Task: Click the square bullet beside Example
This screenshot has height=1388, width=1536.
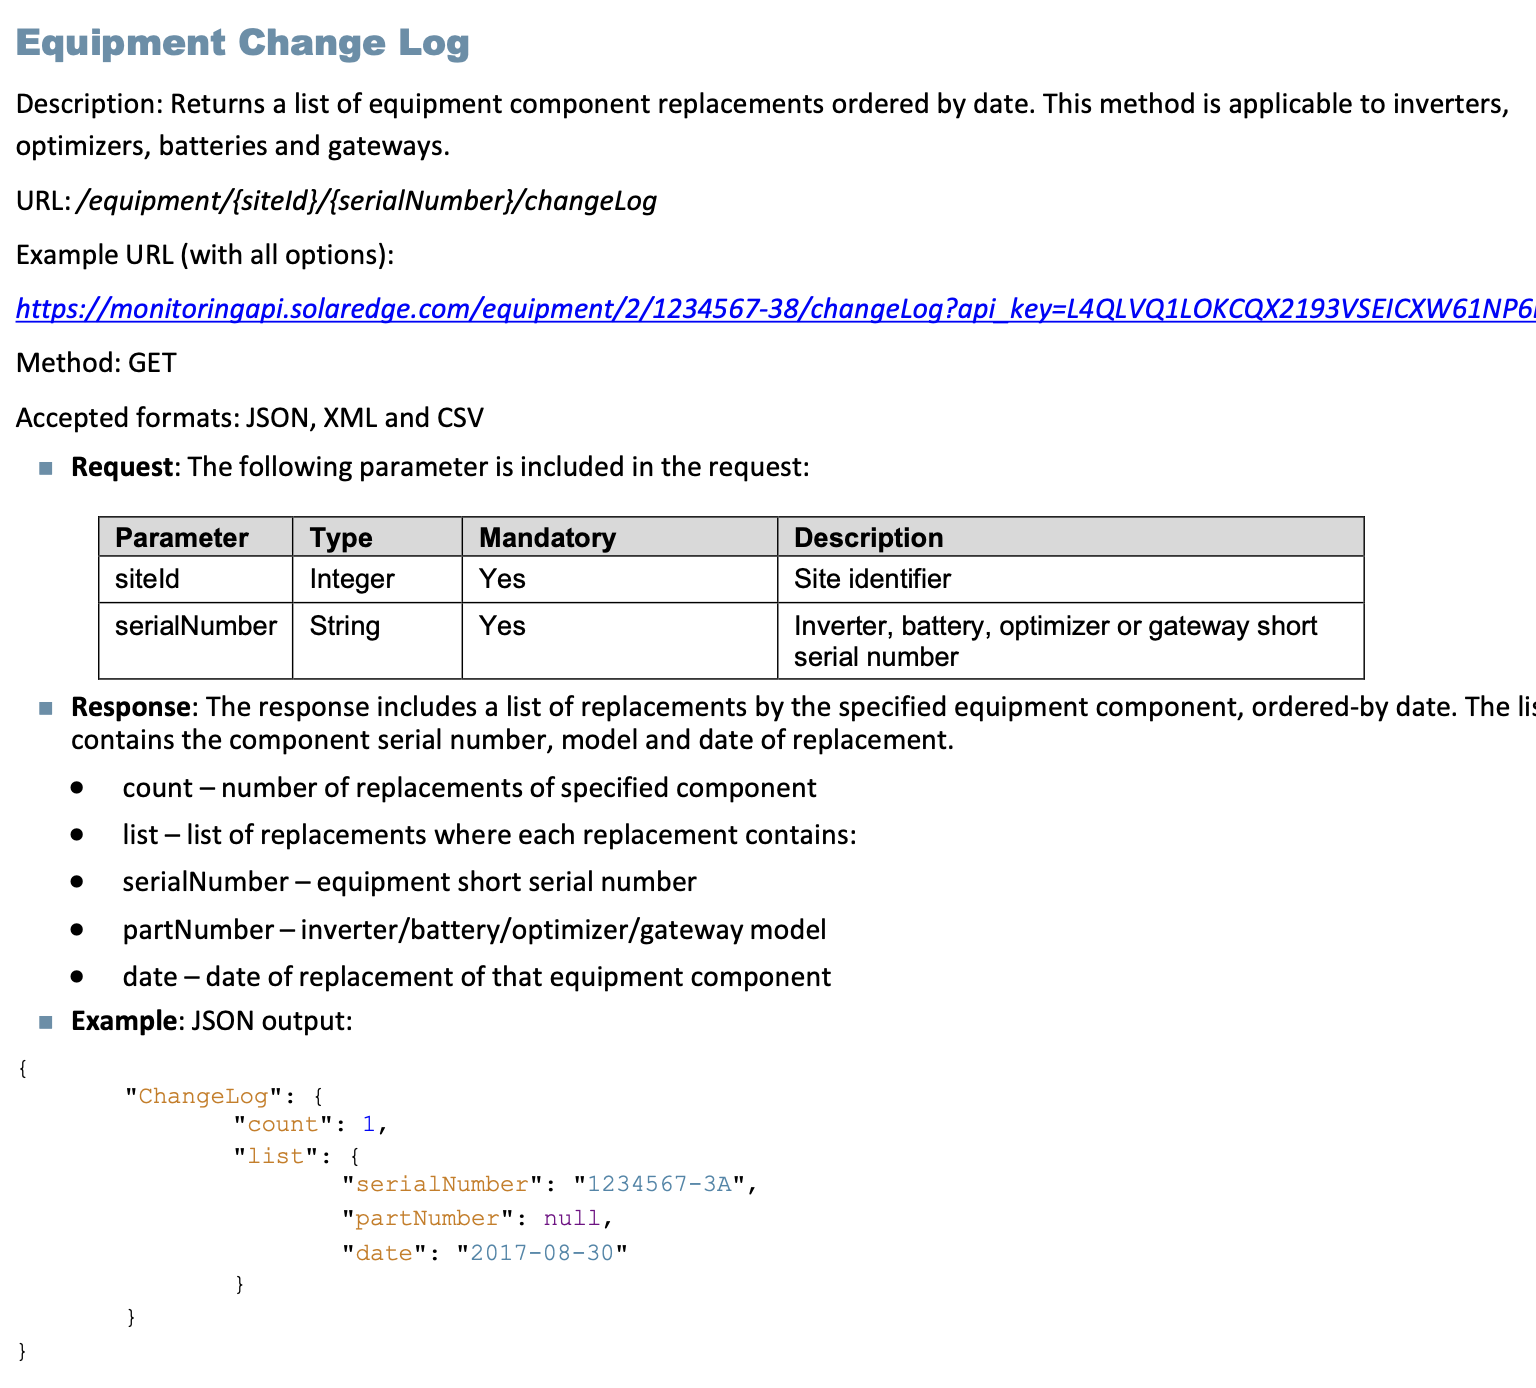Action: (45, 1022)
